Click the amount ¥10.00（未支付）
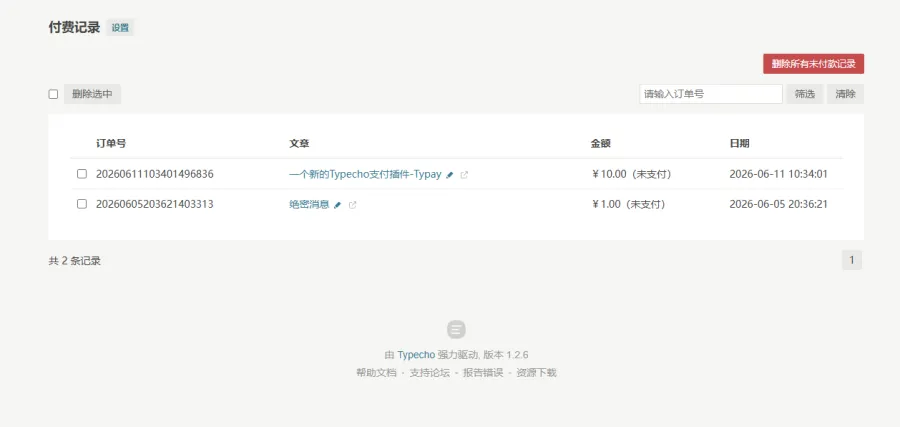 [x=631, y=174]
